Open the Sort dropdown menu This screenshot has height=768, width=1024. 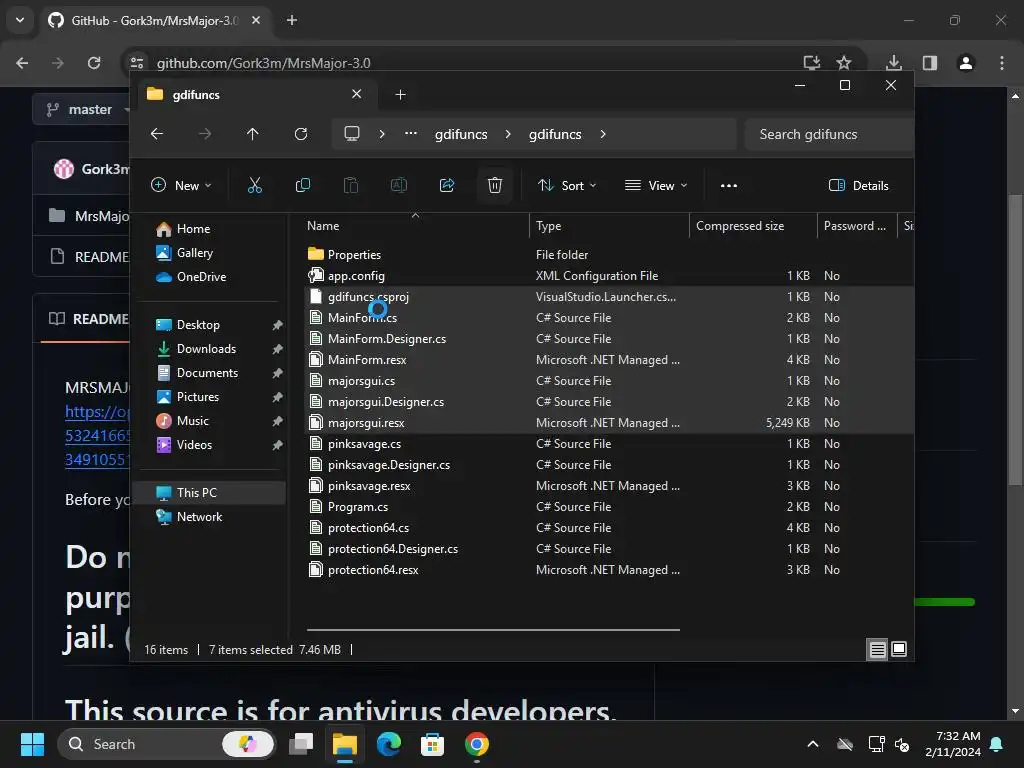[x=567, y=185]
